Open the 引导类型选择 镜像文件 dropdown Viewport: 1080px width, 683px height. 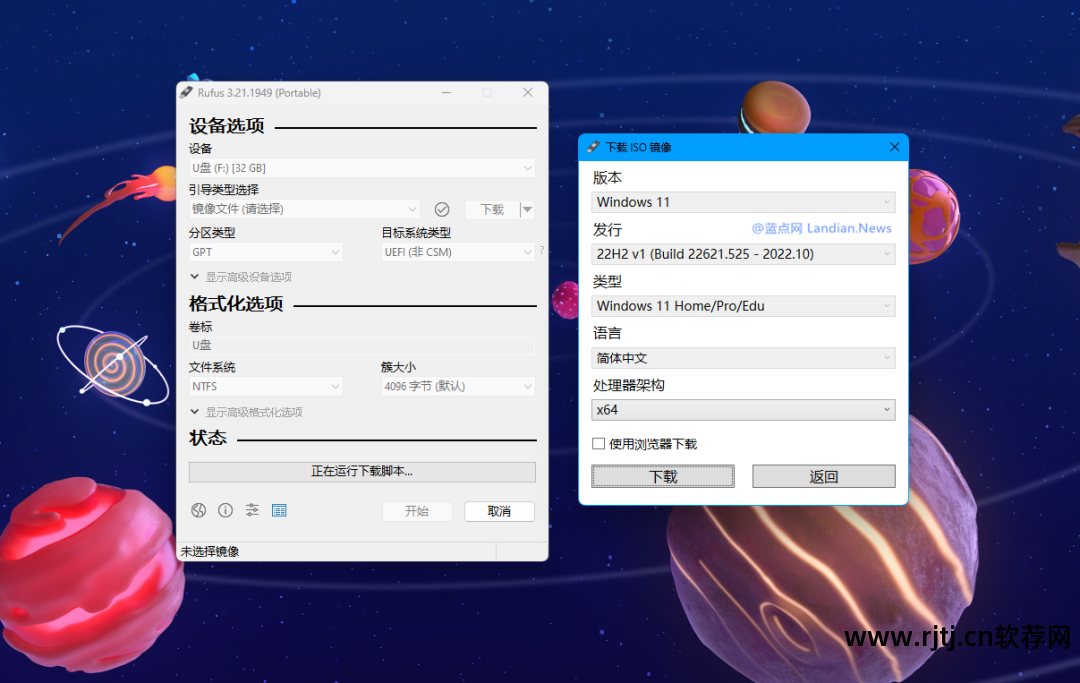(x=304, y=209)
